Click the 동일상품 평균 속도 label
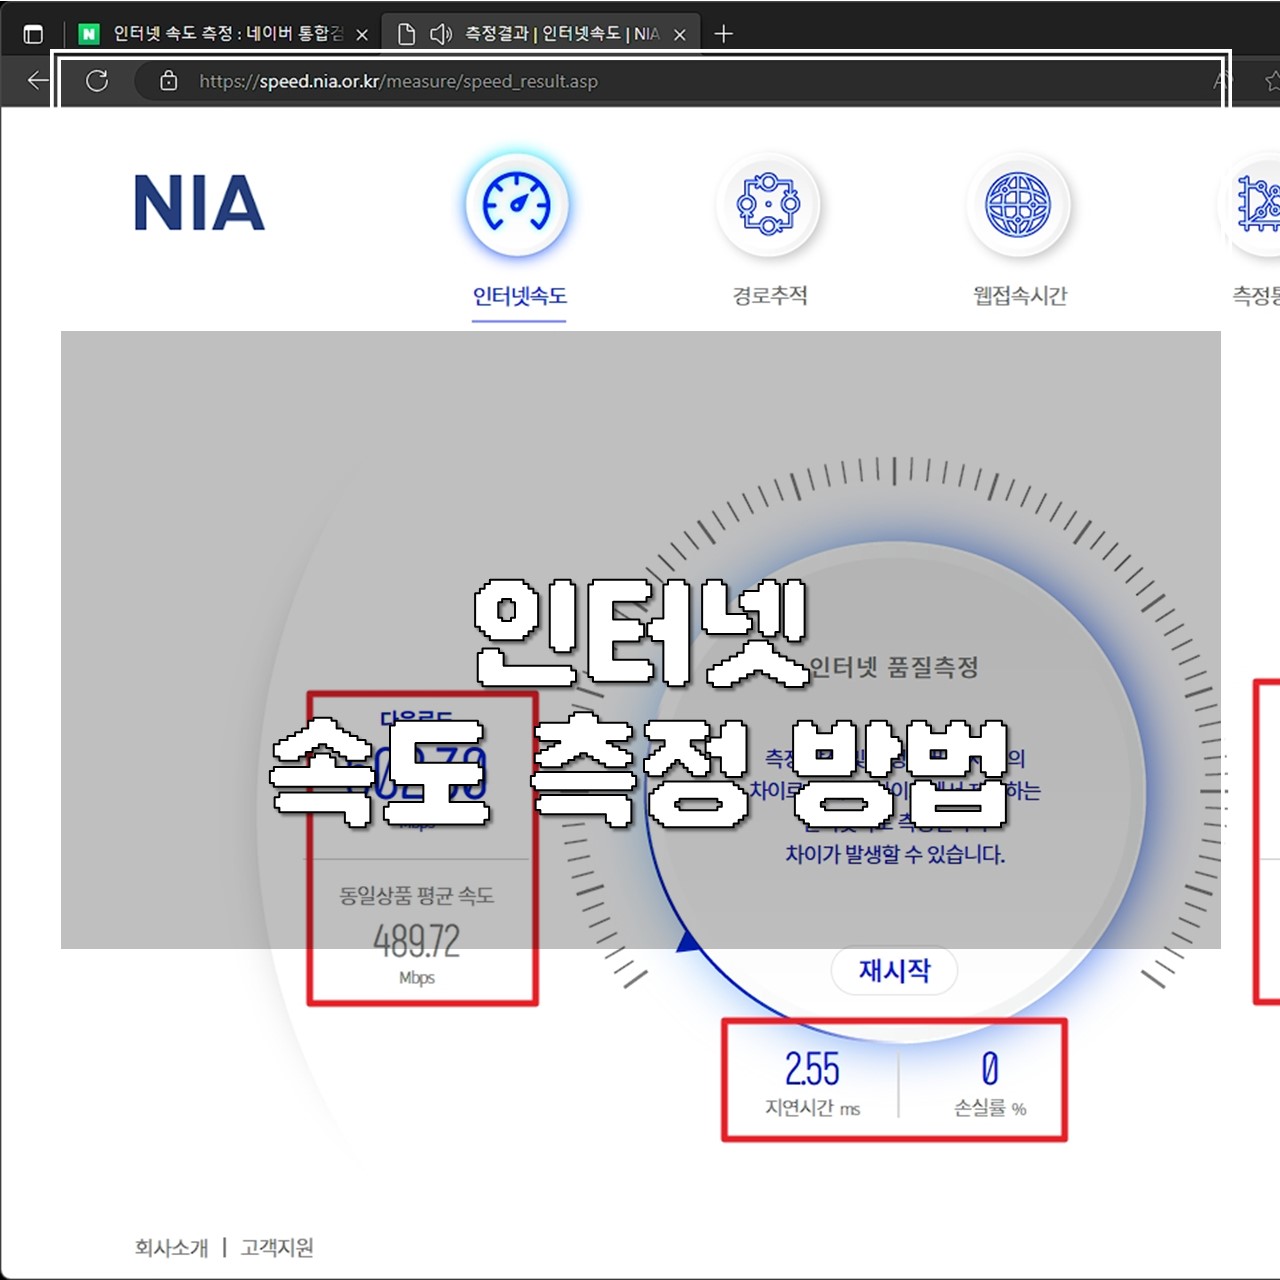This screenshot has height=1280, width=1280. coord(417,896)
